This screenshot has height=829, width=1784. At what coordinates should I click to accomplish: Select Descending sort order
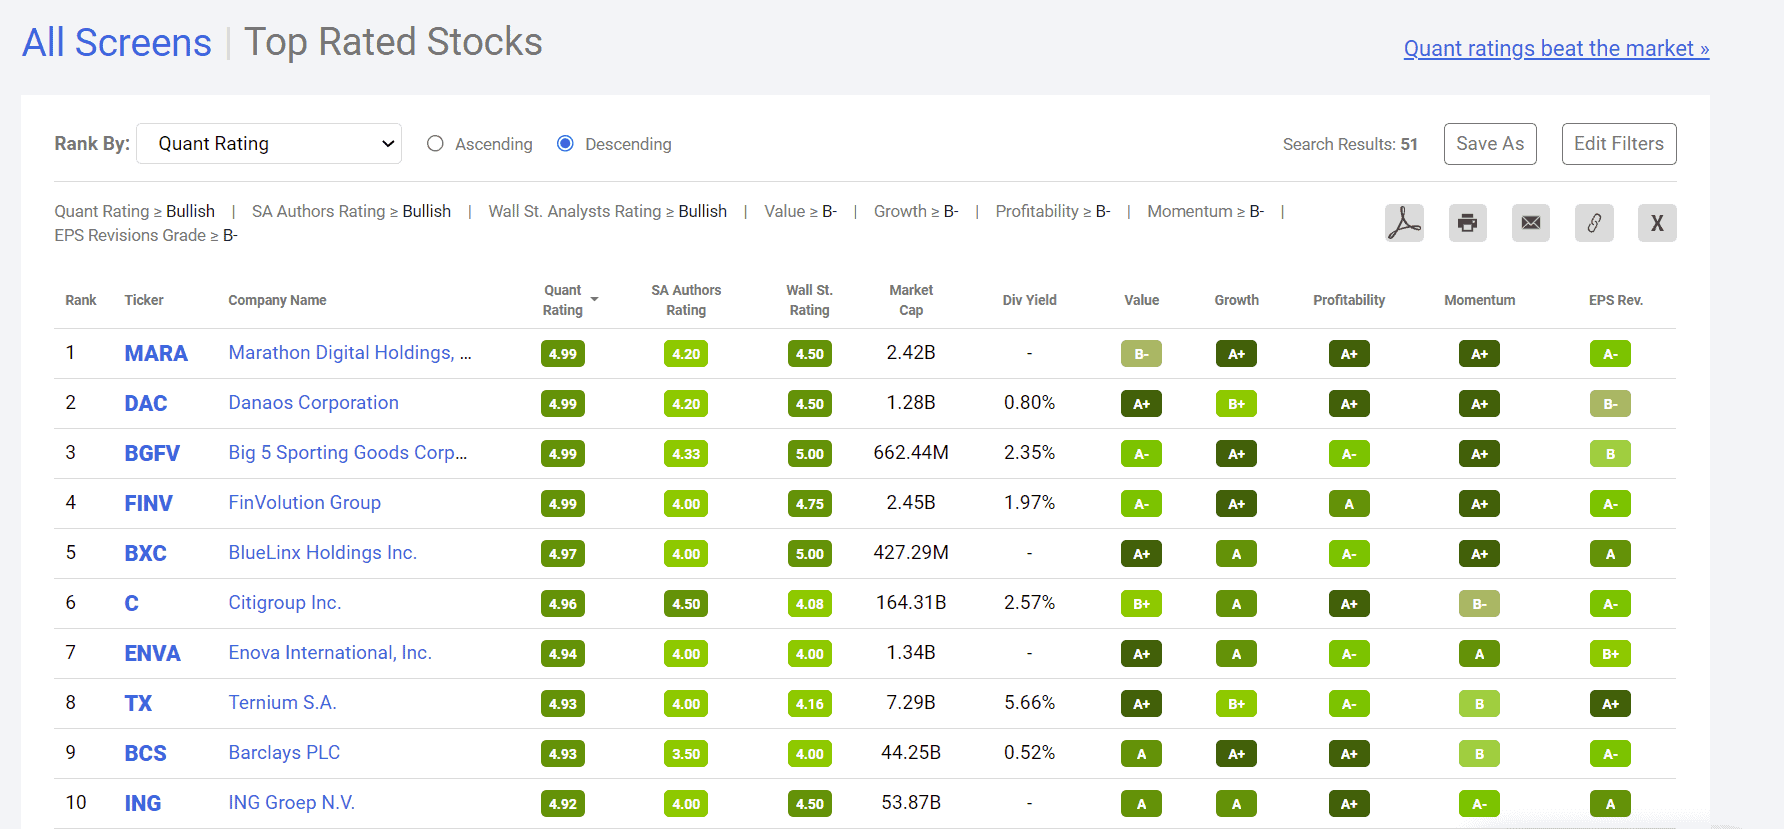[565, 144]
